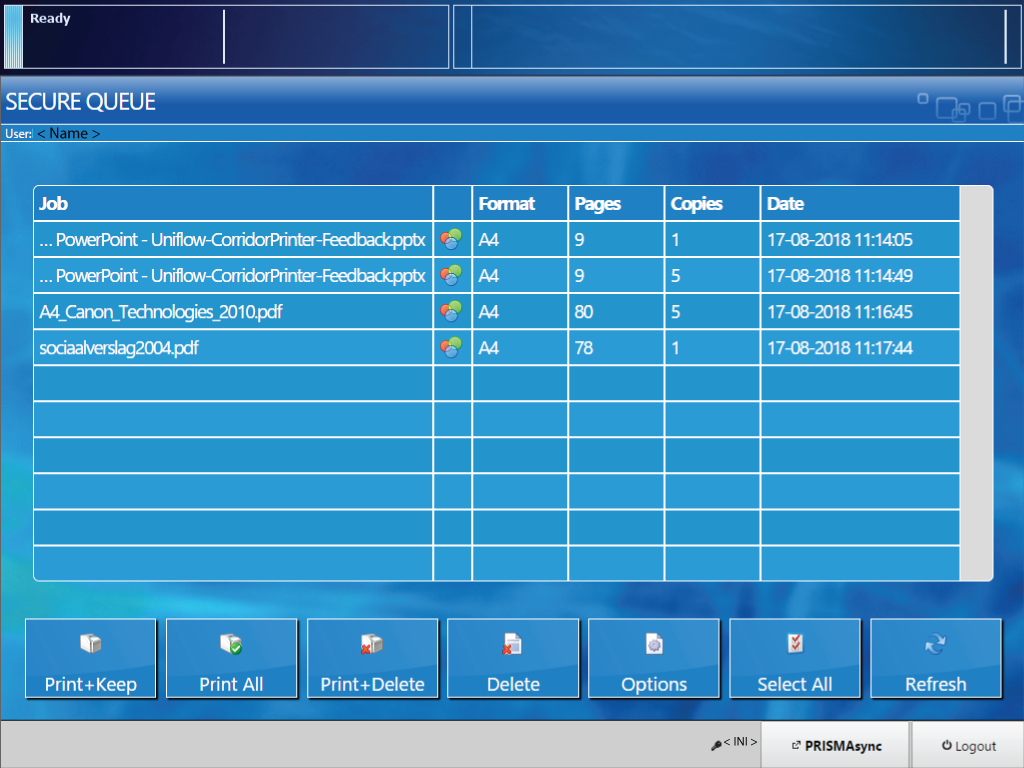
Task: Click the Pages column header
Action: (x=616, y=204)
